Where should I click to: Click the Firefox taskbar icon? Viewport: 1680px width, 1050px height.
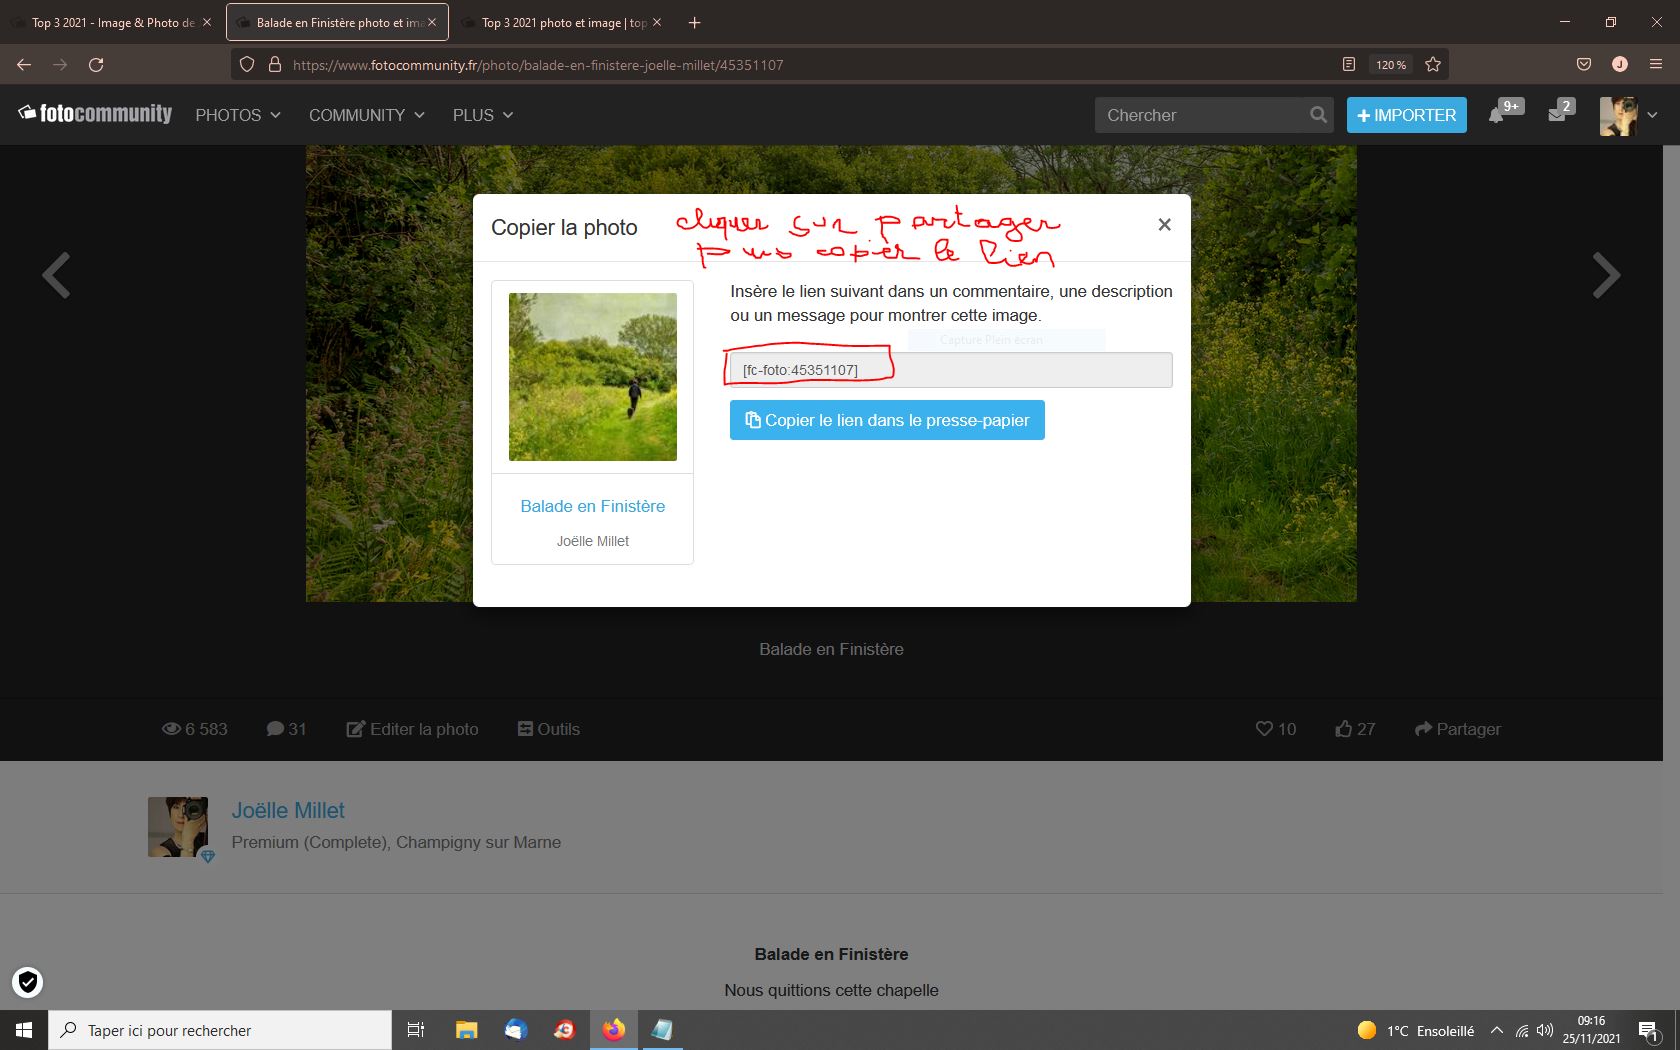click(613, 1030)
